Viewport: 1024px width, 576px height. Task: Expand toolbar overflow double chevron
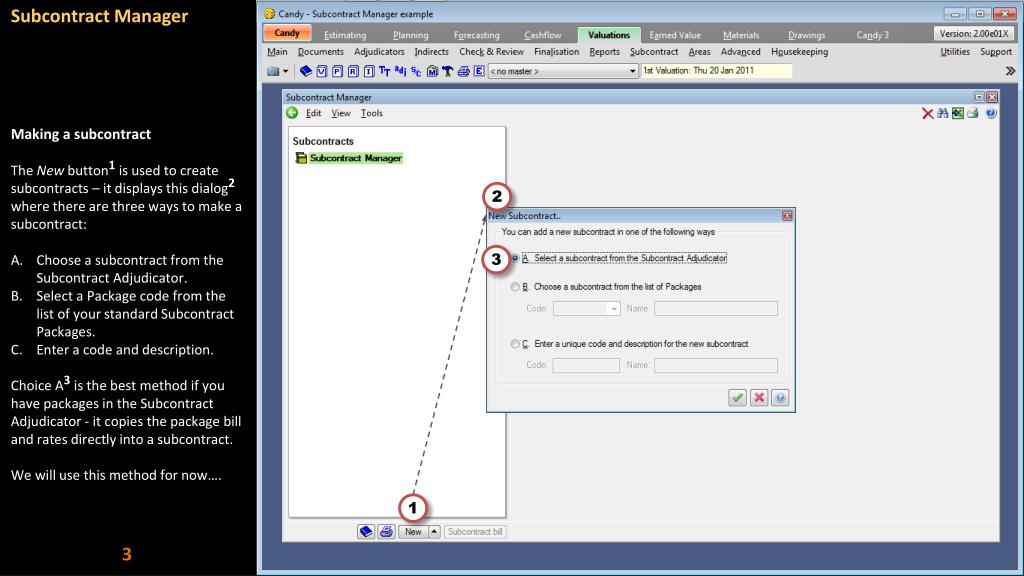click(x=1010, y=71)
